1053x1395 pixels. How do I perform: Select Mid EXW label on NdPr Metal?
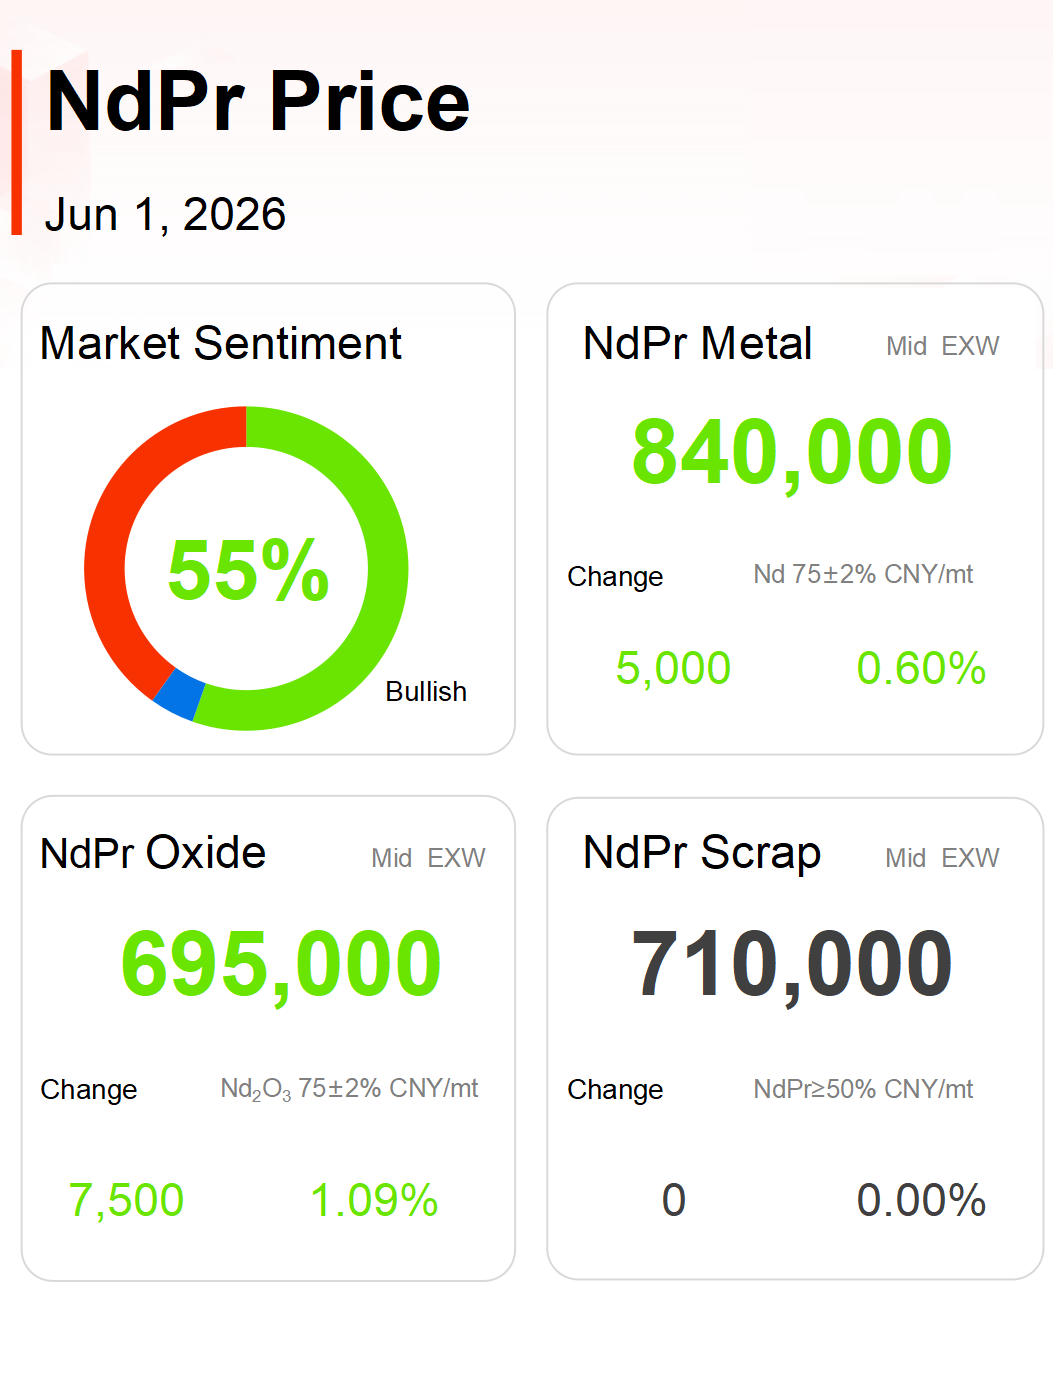942,346
